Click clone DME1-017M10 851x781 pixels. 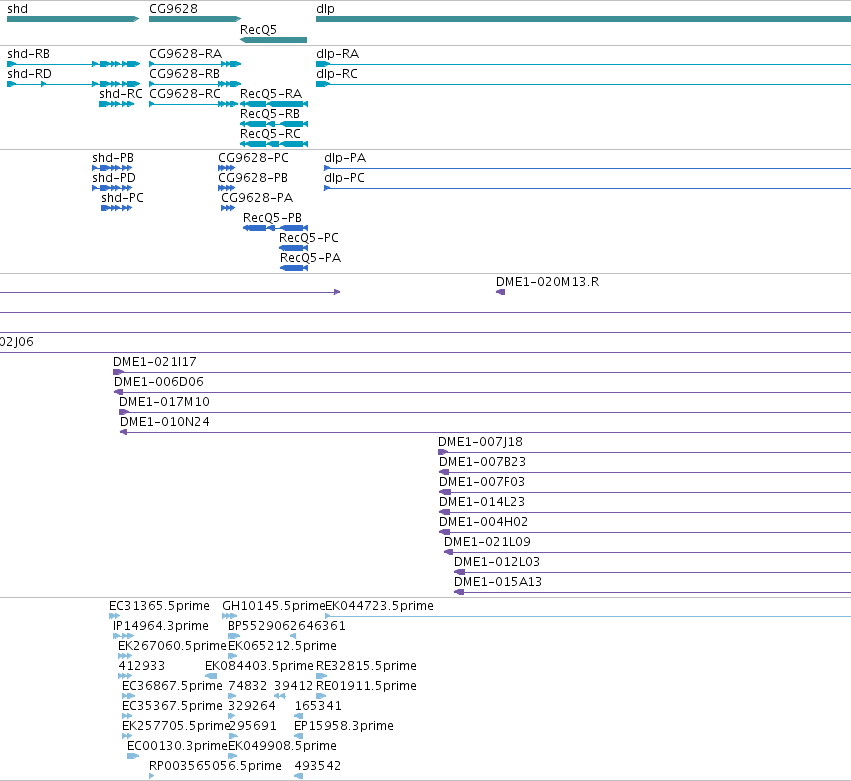pyautogui.click(x=164, y=402)
